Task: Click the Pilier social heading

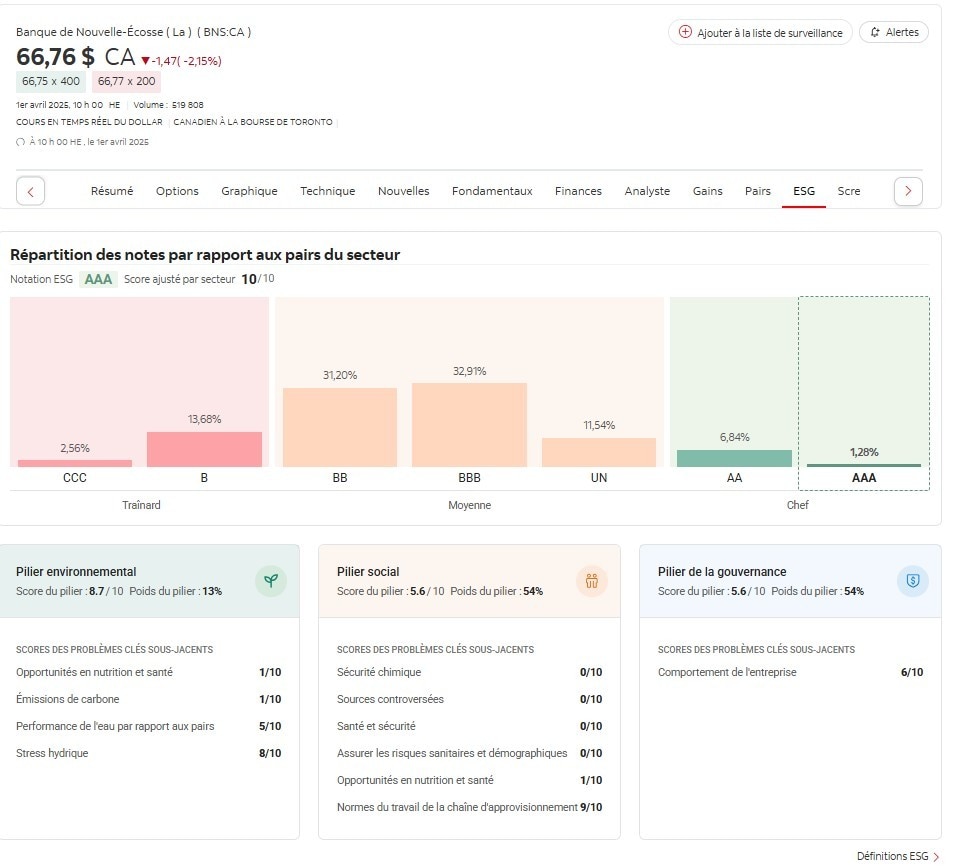Action: (368, 571)
